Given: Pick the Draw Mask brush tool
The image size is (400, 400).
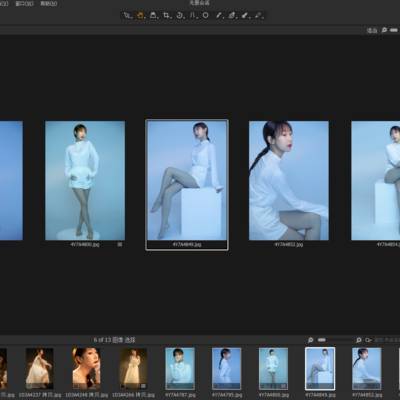Looking at the screenshot, I should [x=219, y=15].
